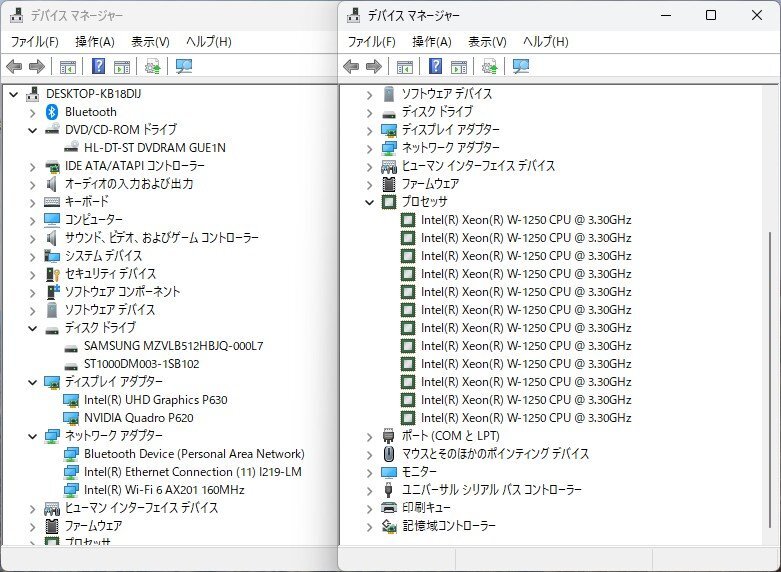781x572 pixels.
Task: Select コンピューター in left tree
Action: 94,220
